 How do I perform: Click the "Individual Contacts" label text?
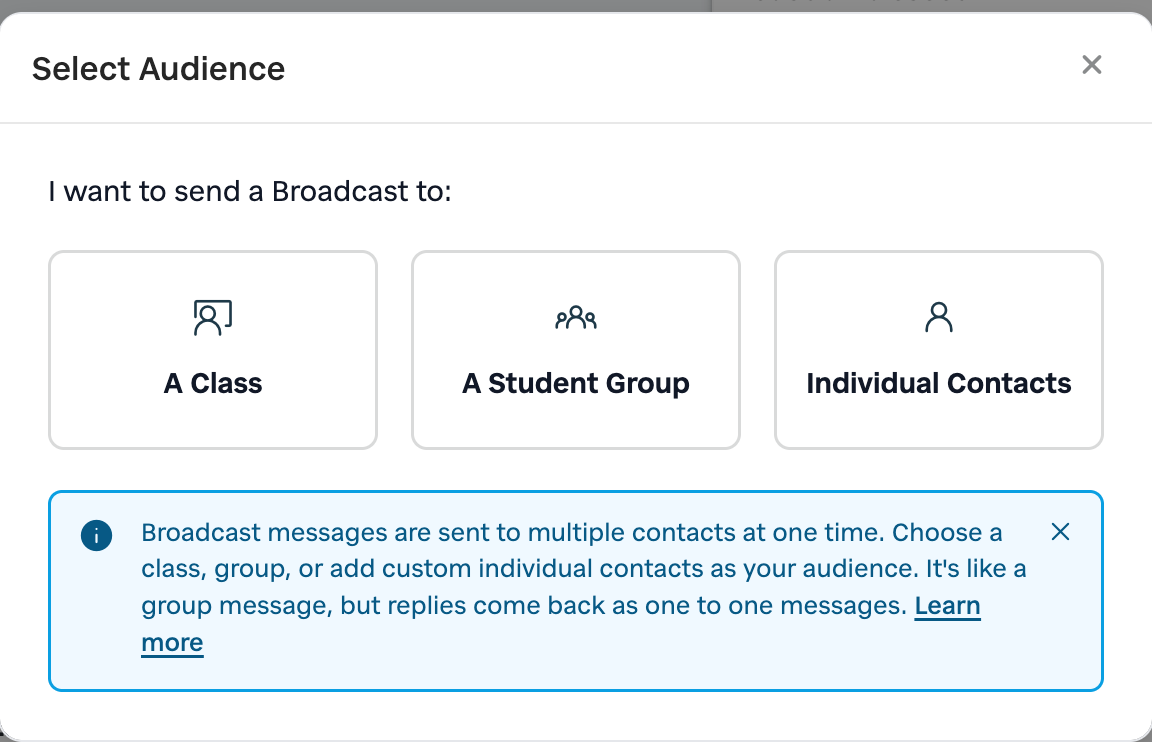click(x=939, y=383)
